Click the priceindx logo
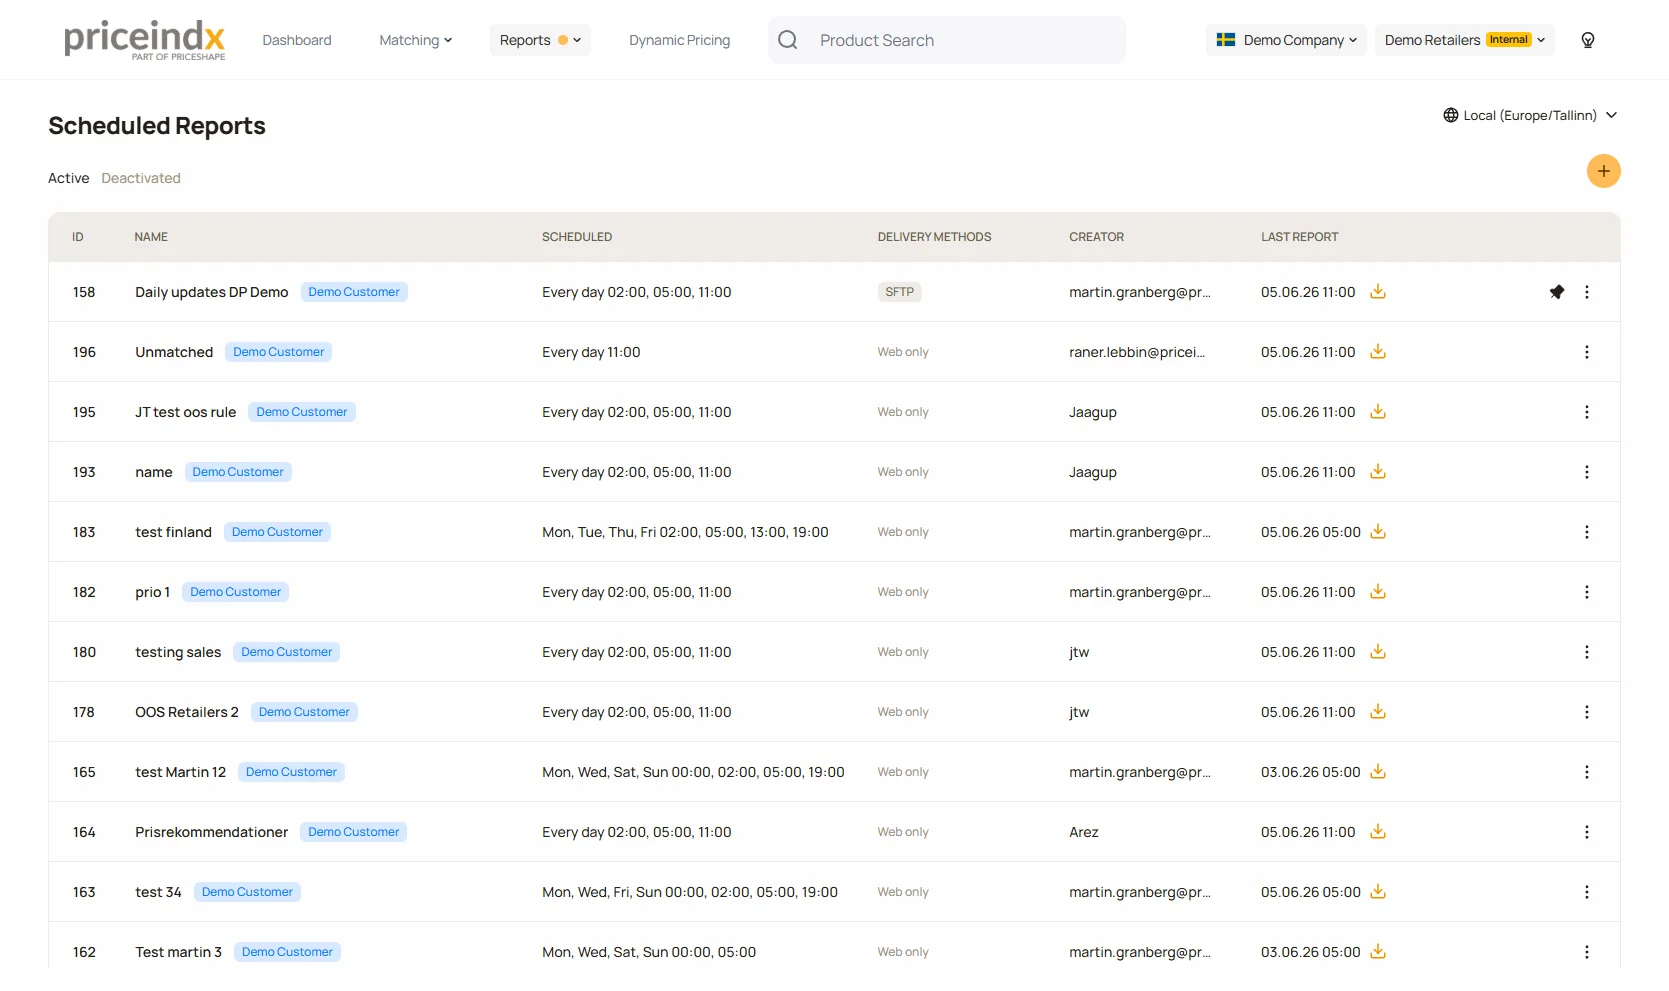1669x991 pixels. (x=144, y=40)
